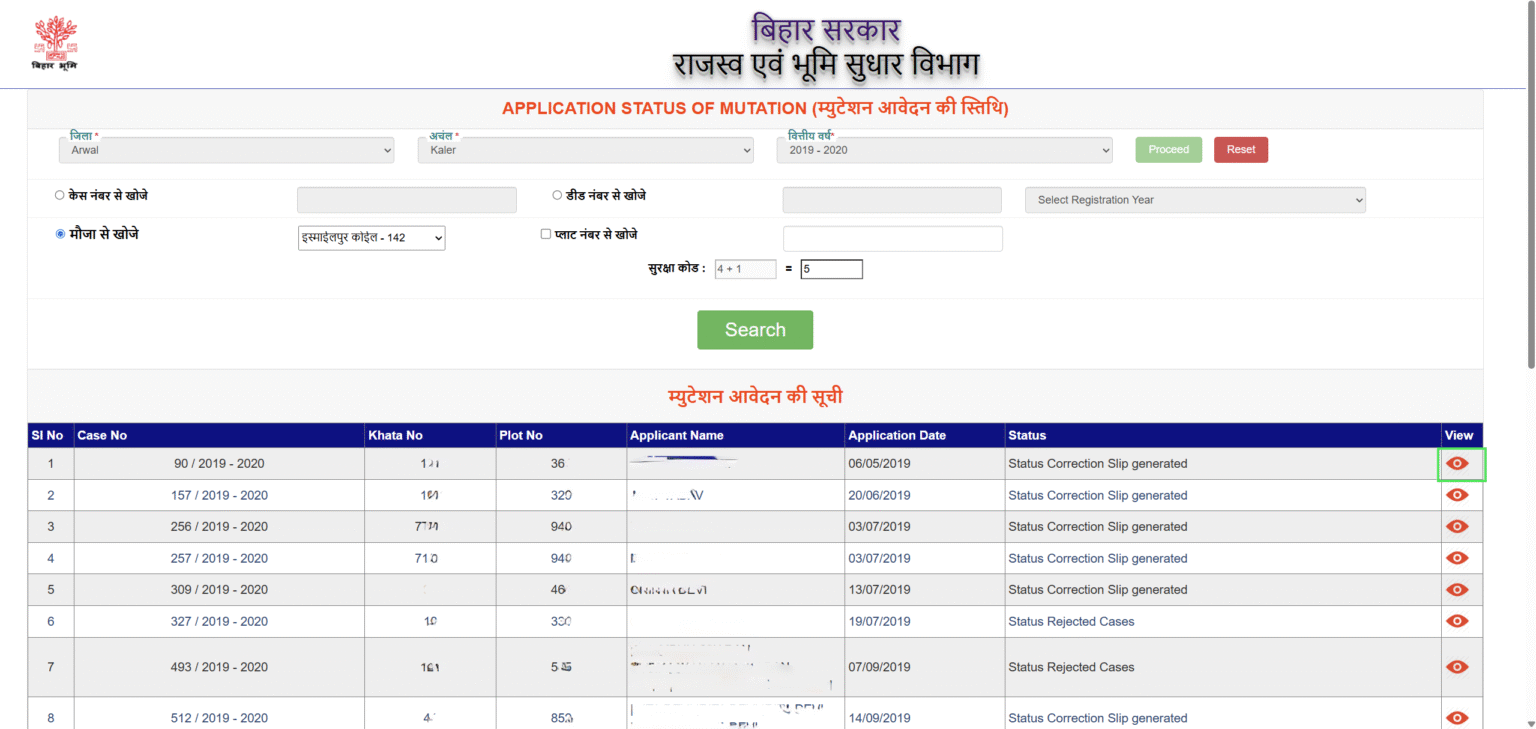Open the view icon for case 493 / 2019 - 2020
1536x729 pixels.
(1457, 666)
